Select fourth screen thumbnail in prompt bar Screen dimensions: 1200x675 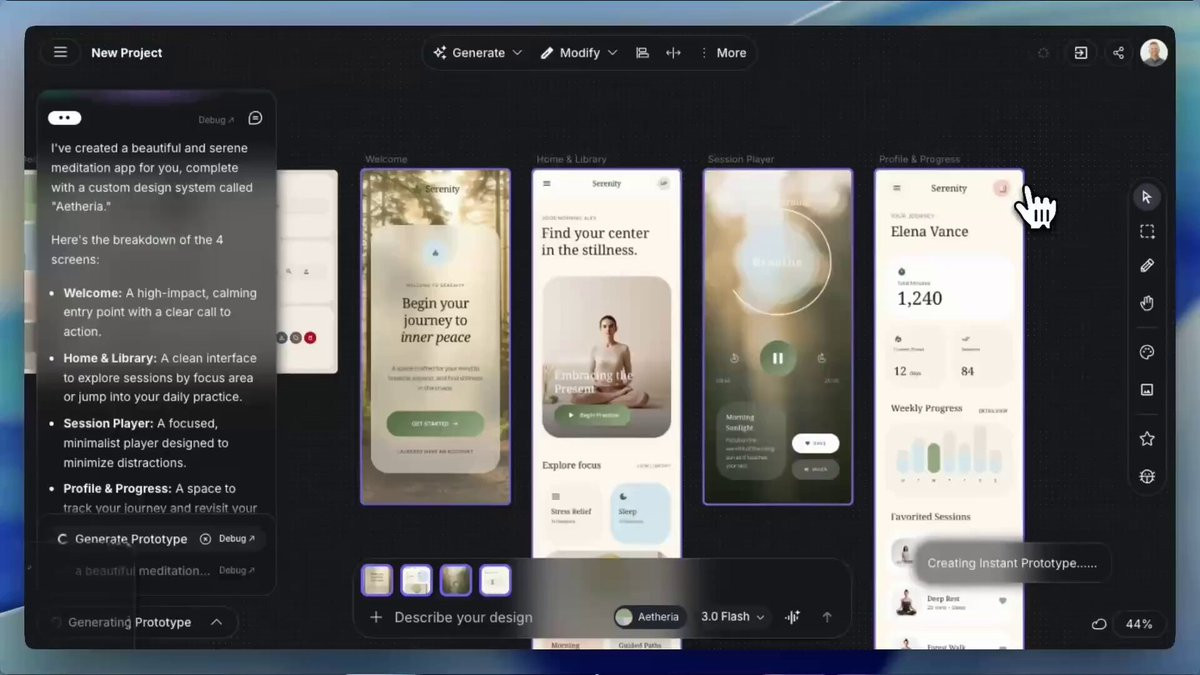pos(495,580)
